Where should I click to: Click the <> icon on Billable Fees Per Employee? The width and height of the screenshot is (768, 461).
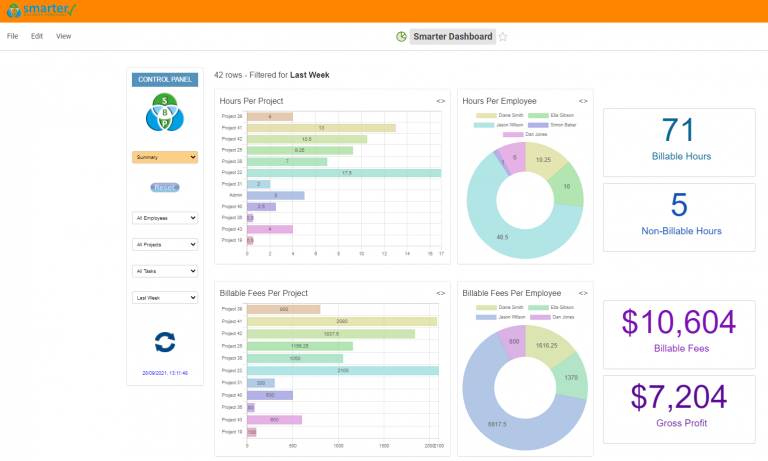pos(583,293)
